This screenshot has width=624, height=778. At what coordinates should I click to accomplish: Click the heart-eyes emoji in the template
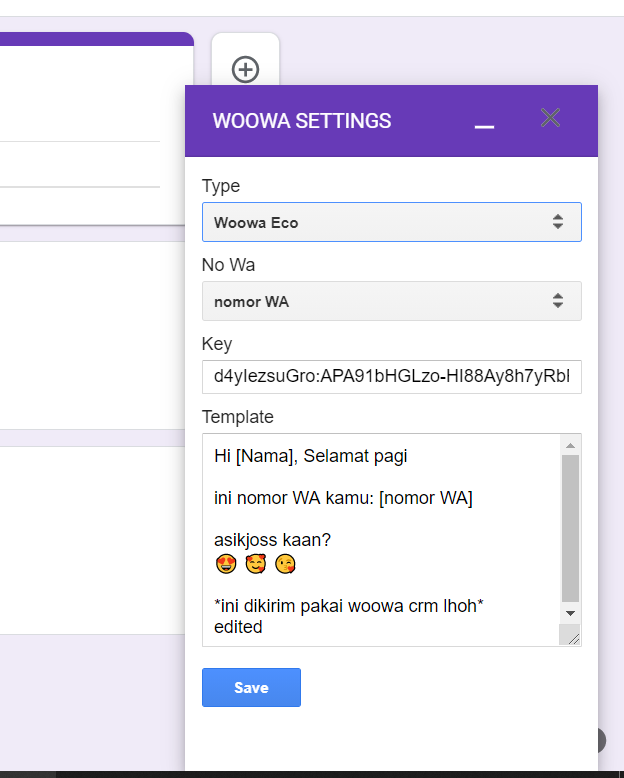(x=226, y=564)
